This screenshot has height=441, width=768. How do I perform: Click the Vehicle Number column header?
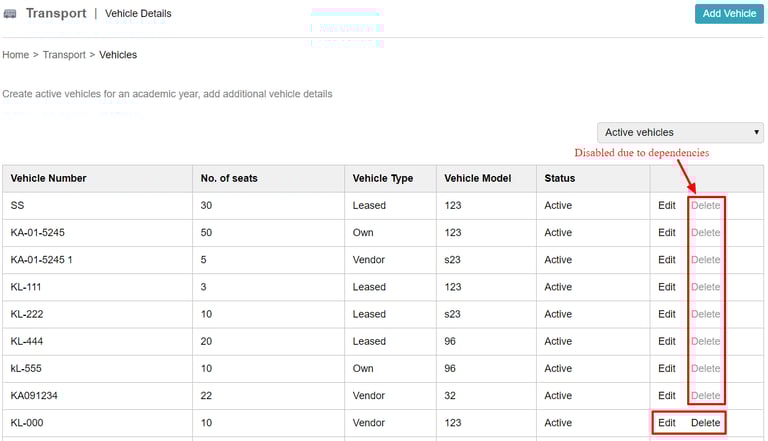coord(48,178)
